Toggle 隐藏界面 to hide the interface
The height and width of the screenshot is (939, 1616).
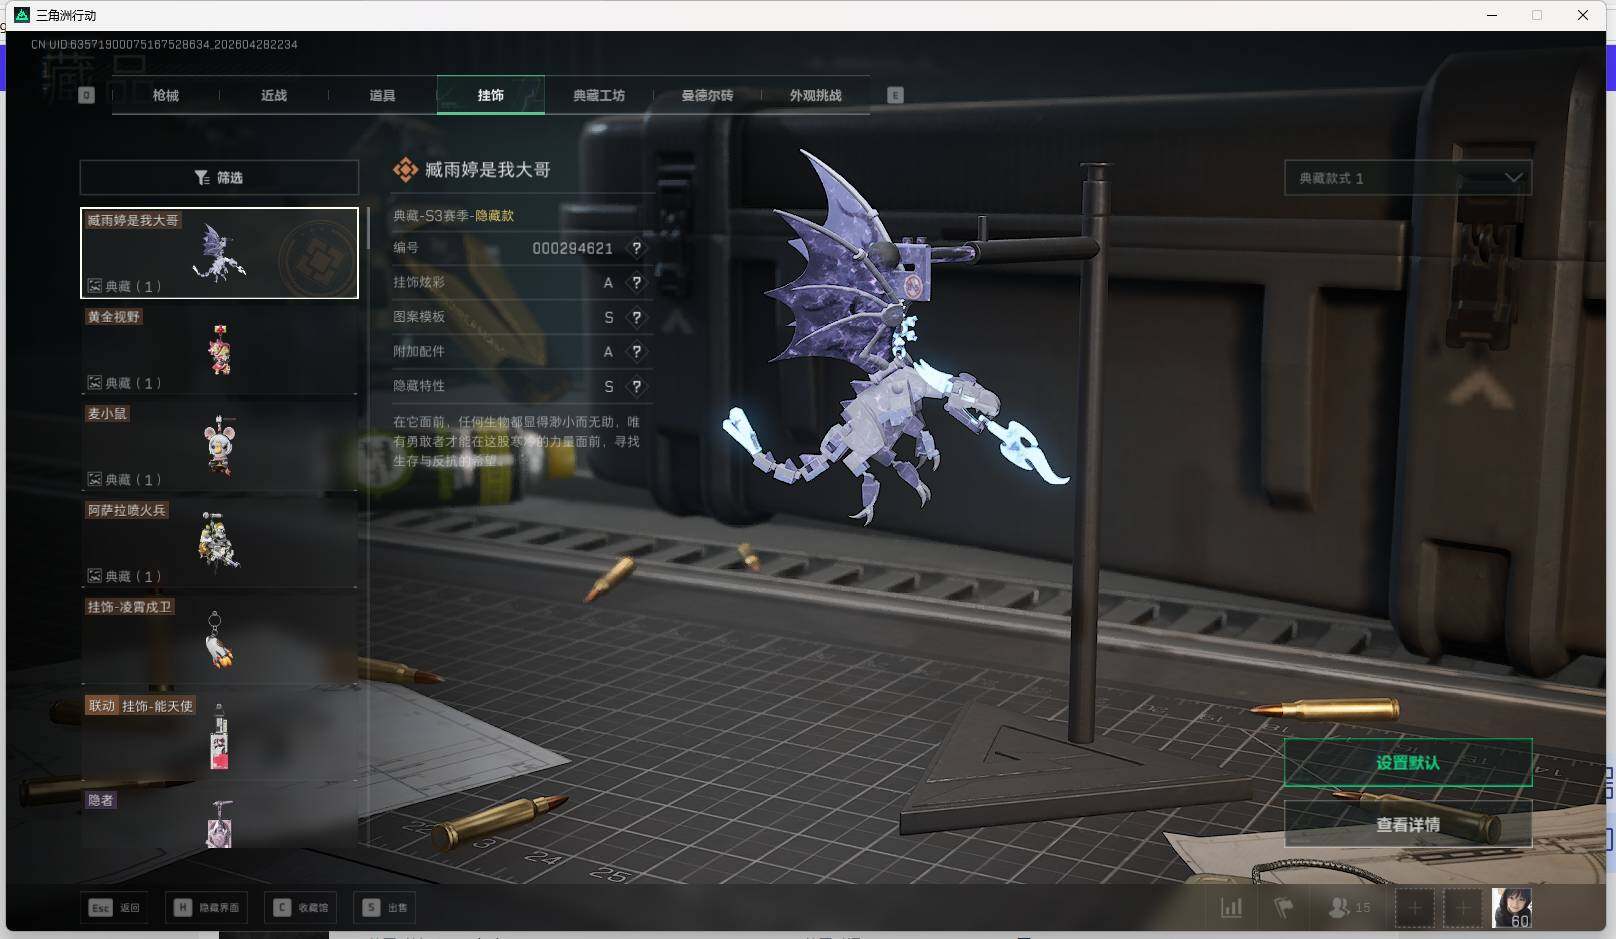[207, 908]
